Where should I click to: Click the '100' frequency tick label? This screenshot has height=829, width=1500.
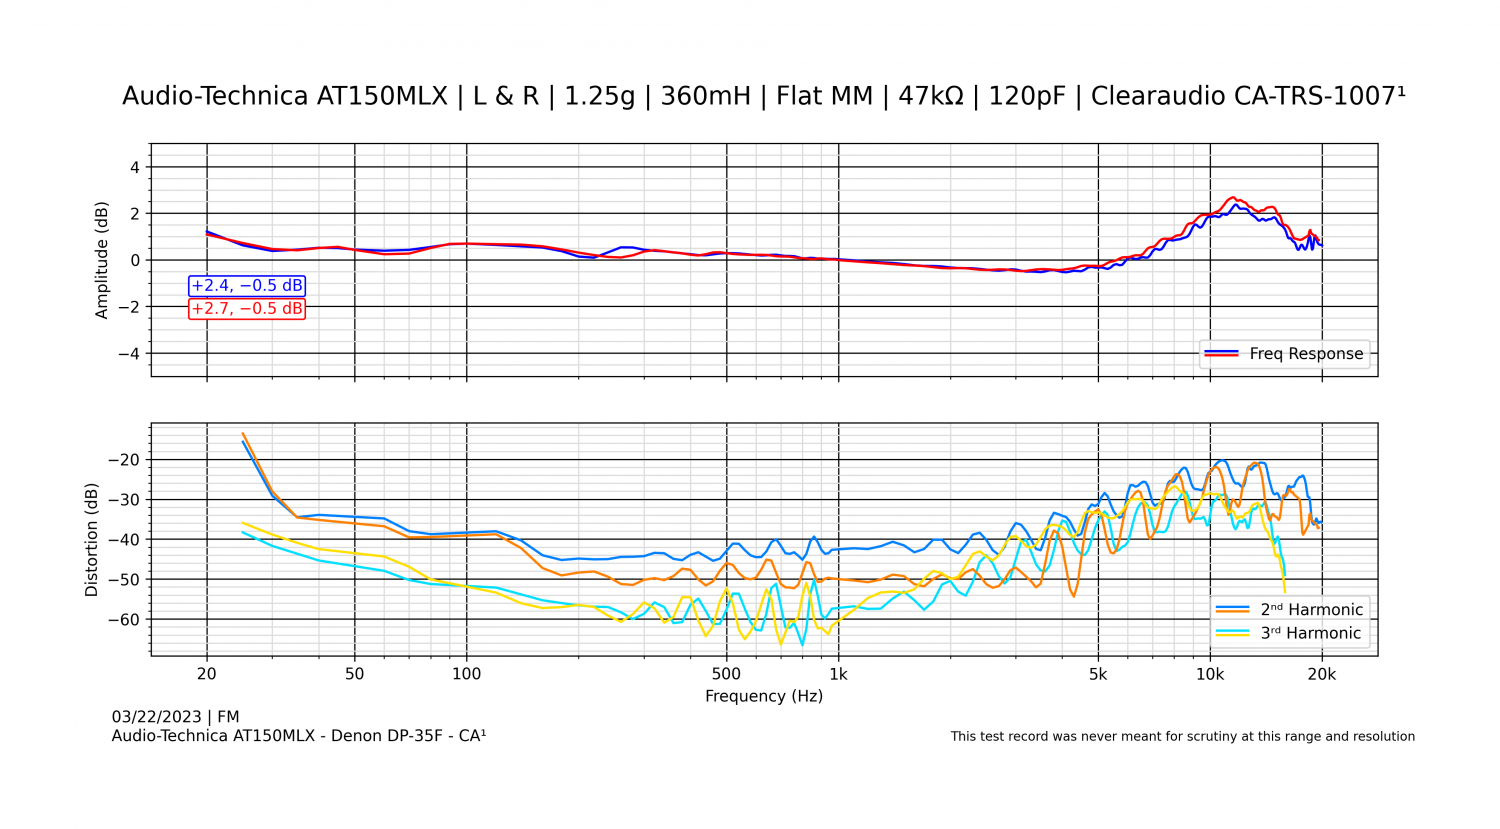[x=467, y=674]
